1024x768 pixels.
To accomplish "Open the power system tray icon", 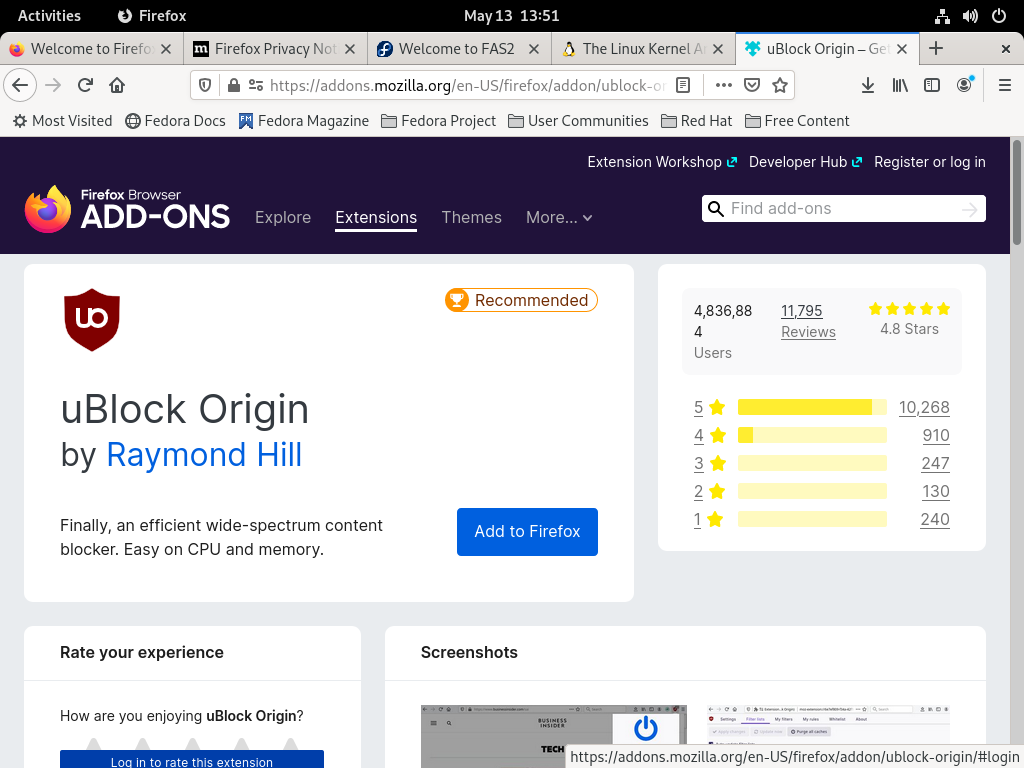I will (999, 16).
